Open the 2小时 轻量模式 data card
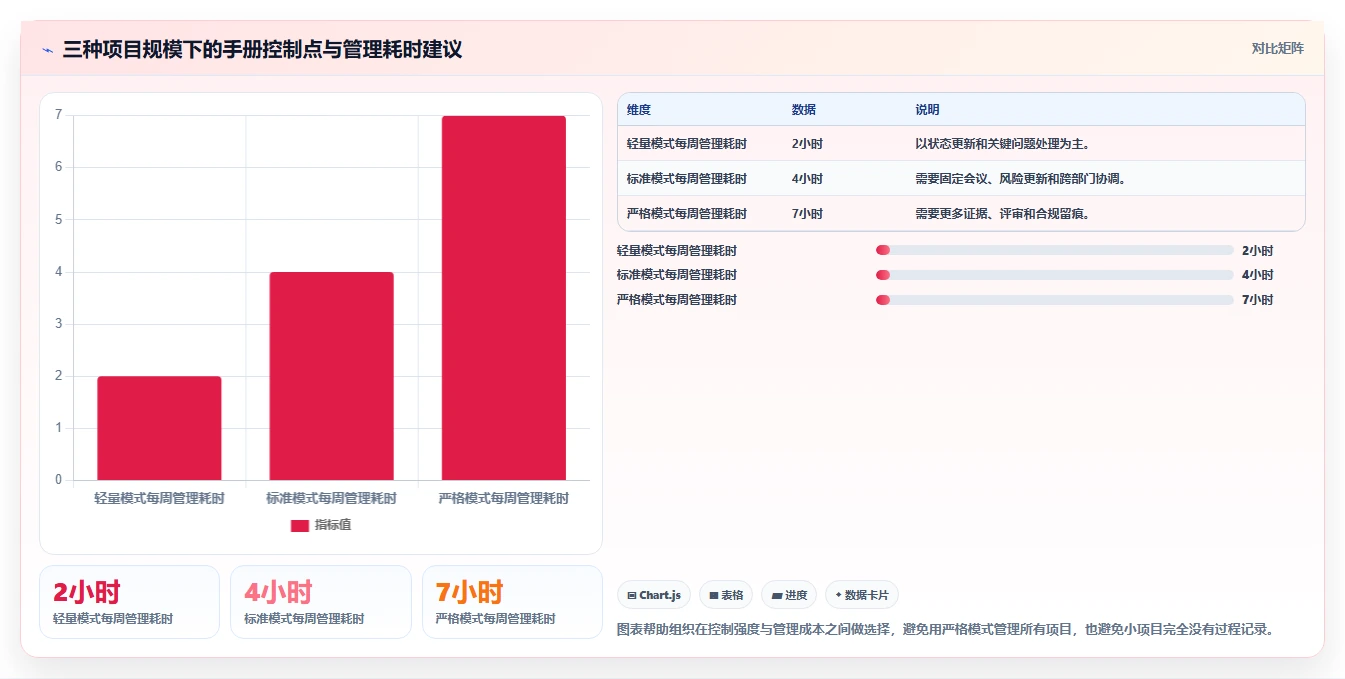This screenshot has height=679, width=1345. [129, 602]
